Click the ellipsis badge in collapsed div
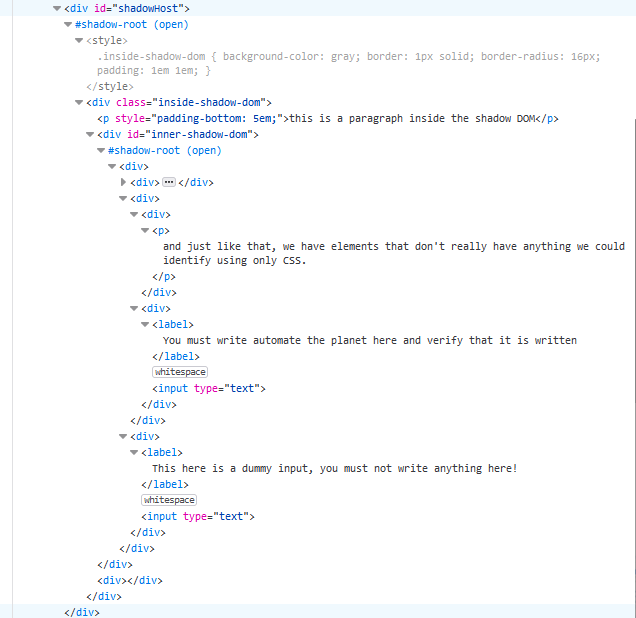Image resolution: width=636 pixels, height=618 pixels. (169, 182)
